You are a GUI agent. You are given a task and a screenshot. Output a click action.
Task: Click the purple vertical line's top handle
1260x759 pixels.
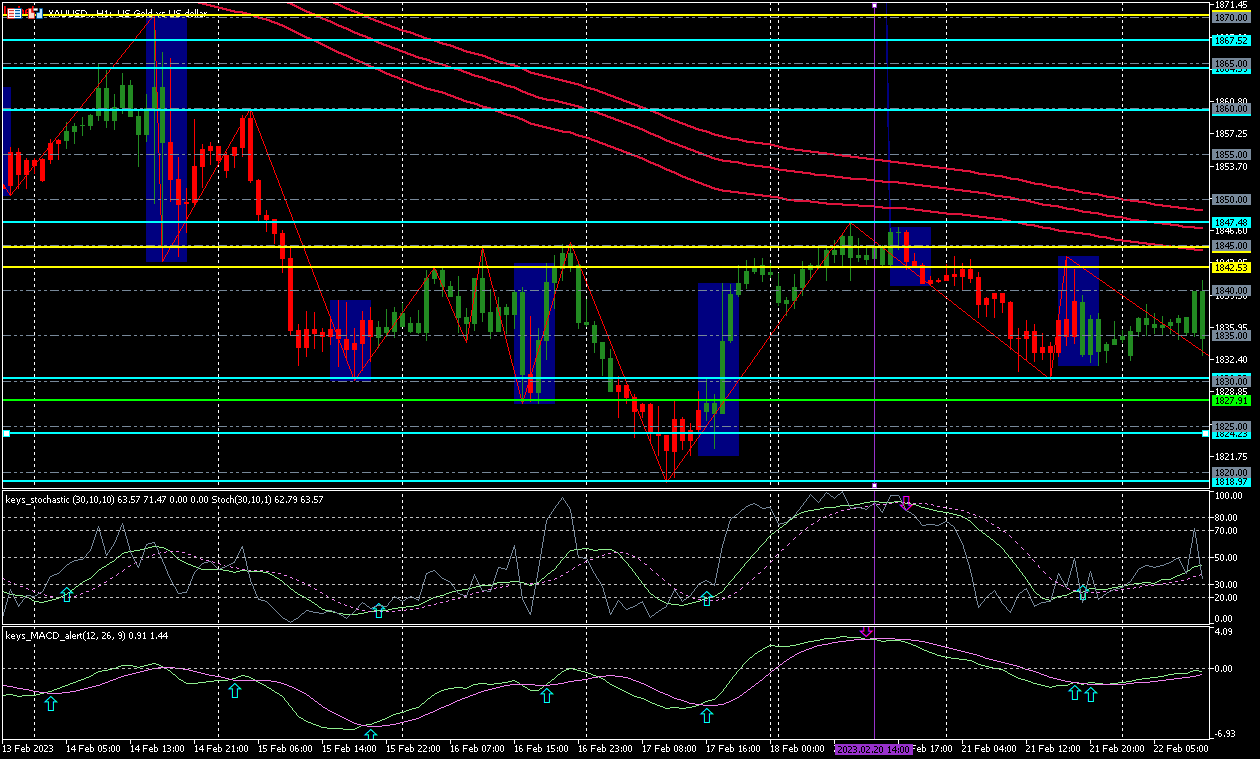[875, 6]
